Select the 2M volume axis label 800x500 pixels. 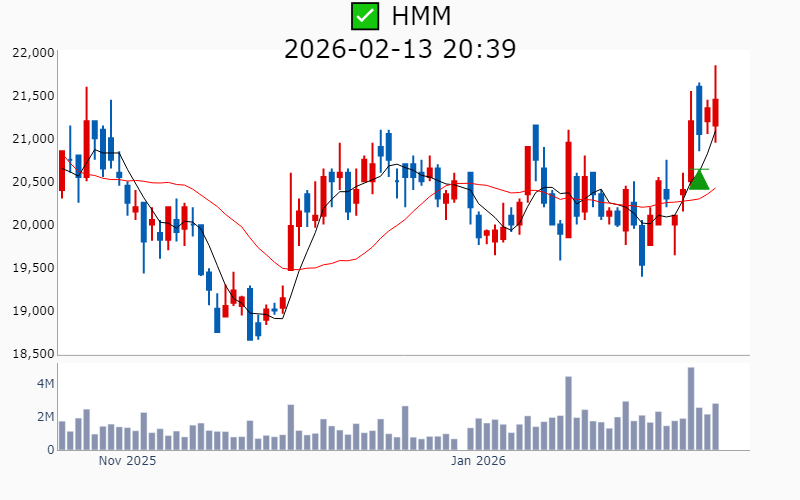point(45,416)
